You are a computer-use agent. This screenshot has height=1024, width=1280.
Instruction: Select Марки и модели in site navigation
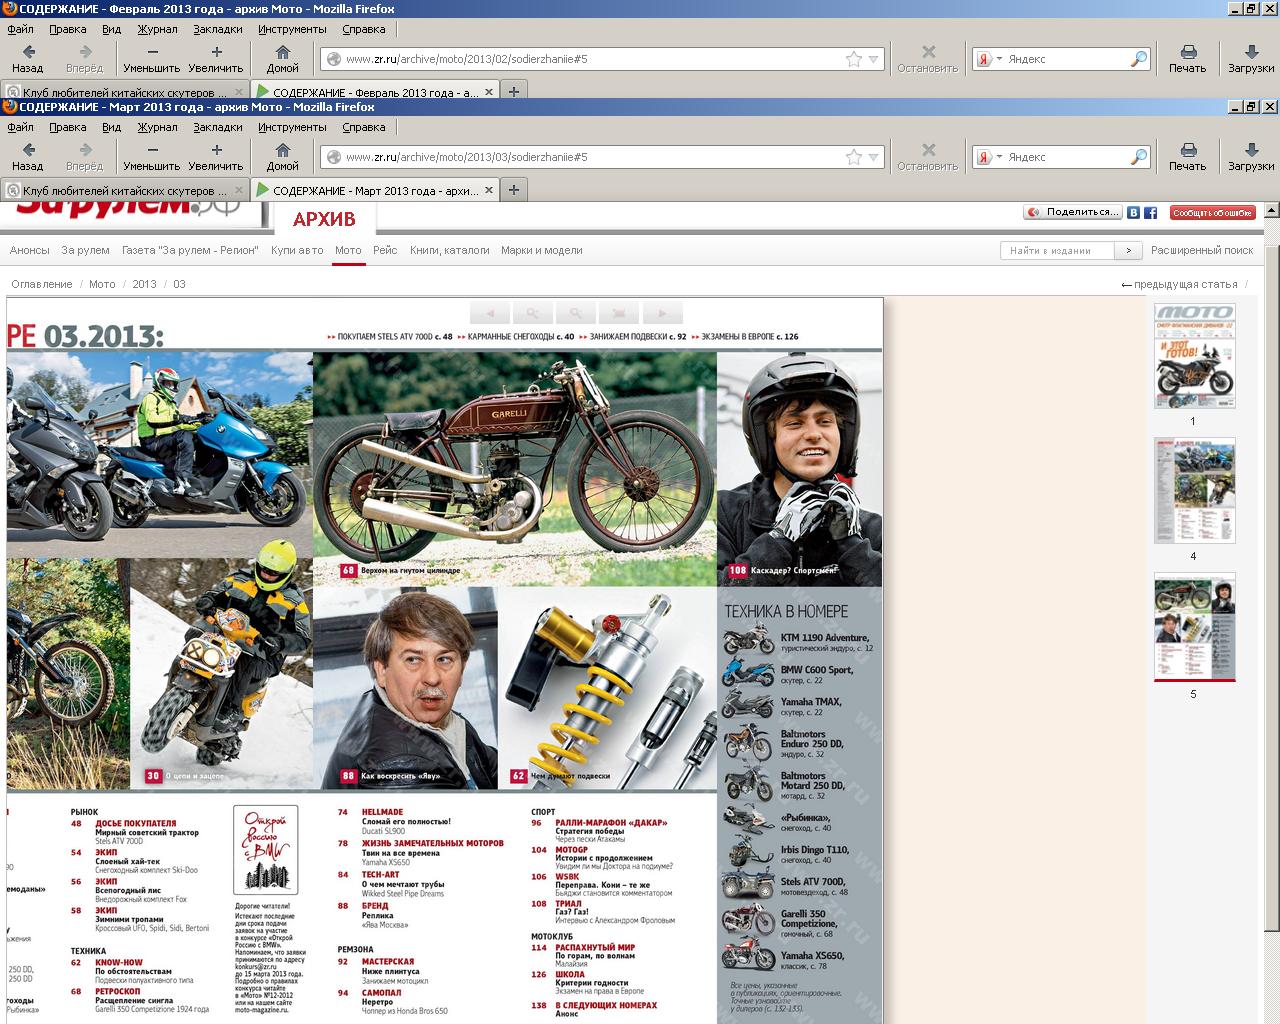tap(541, 251)
